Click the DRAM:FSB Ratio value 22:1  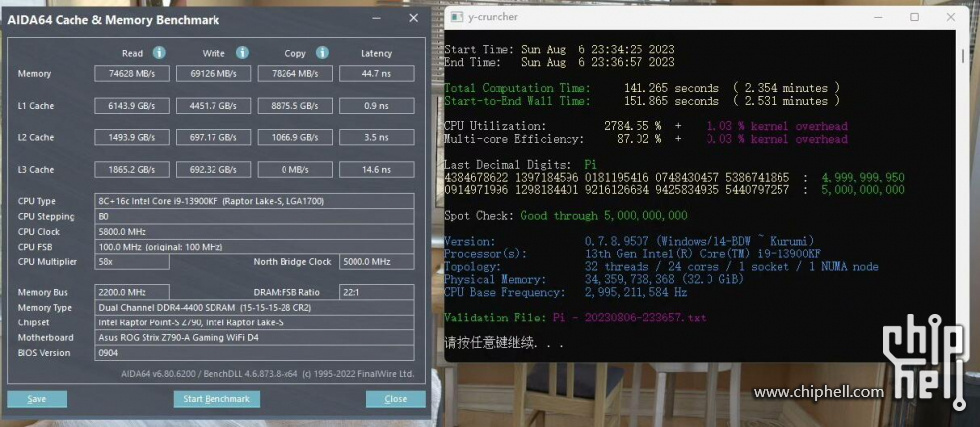(x=376, y=292)
